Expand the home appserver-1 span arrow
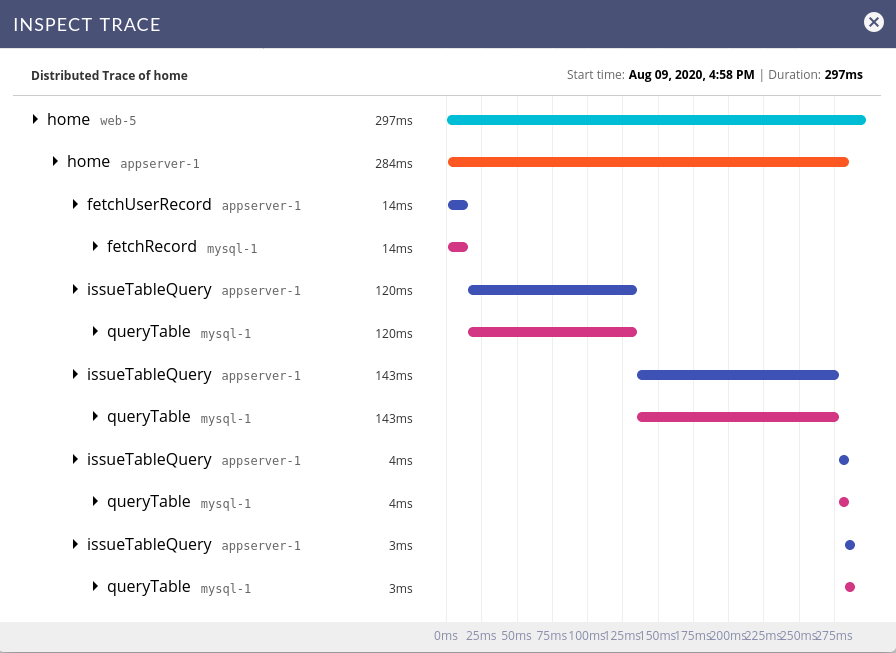The width and height of the screenshot is (896, 653). click(x=56, y=162)
